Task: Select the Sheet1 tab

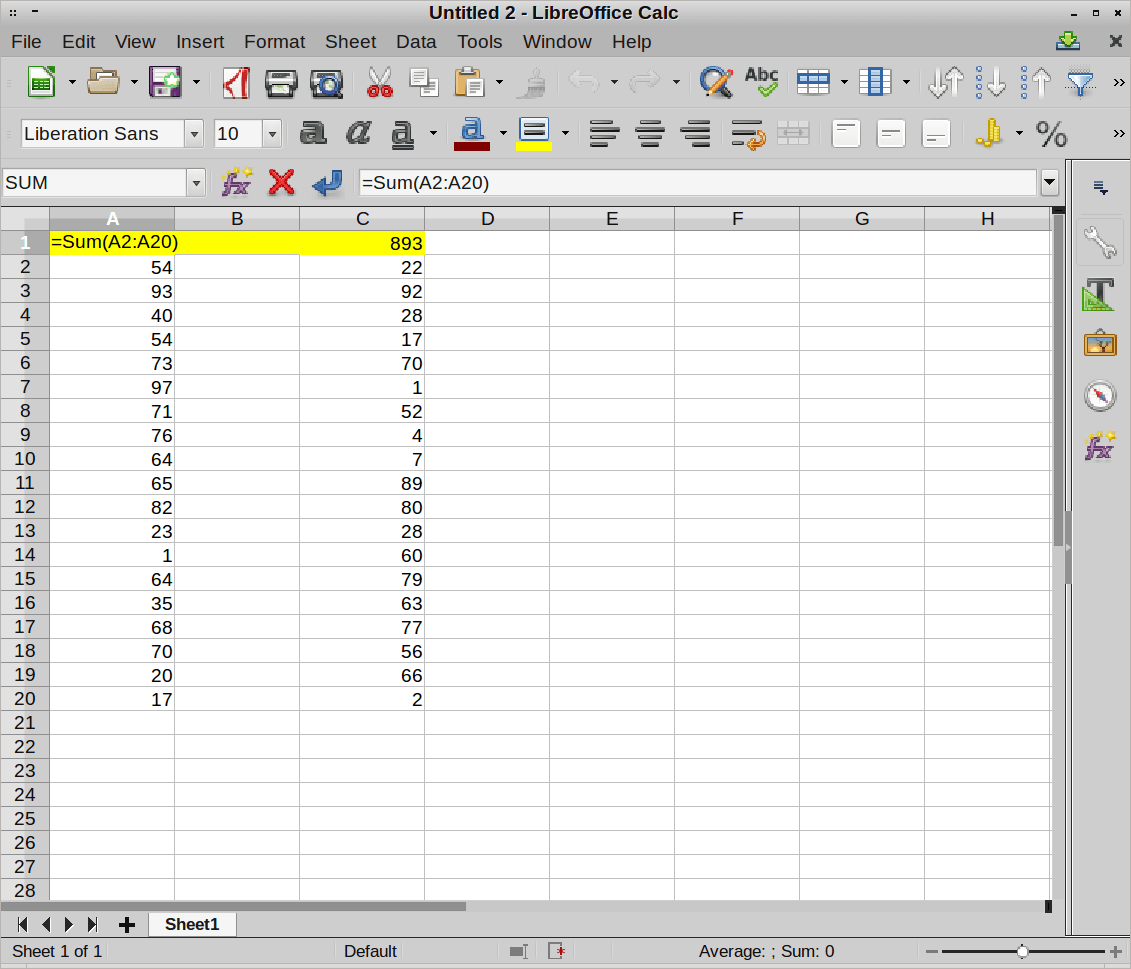Action: 192,924
